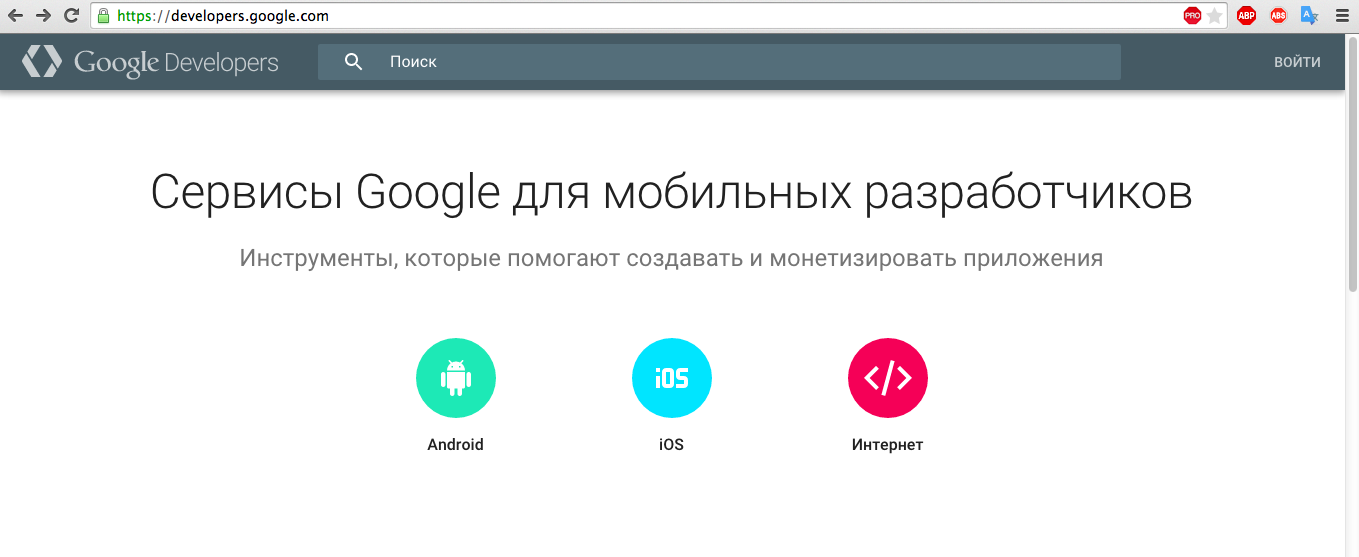Click into the Поиск search field
The image size is (1359, 557).
(719, 62)
